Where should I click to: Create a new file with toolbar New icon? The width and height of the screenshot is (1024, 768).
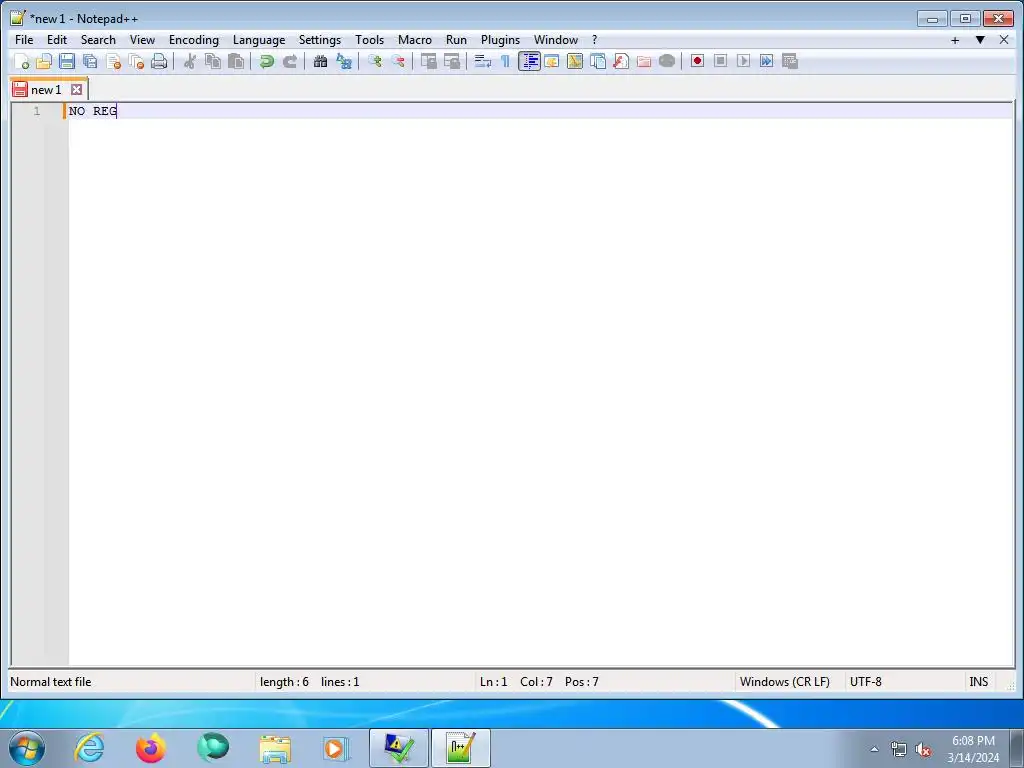point(22,61)
